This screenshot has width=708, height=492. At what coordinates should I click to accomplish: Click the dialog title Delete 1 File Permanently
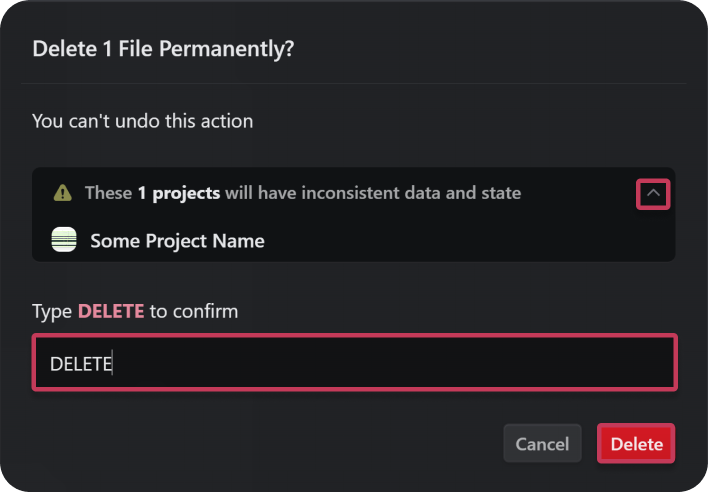click(163, 49)
